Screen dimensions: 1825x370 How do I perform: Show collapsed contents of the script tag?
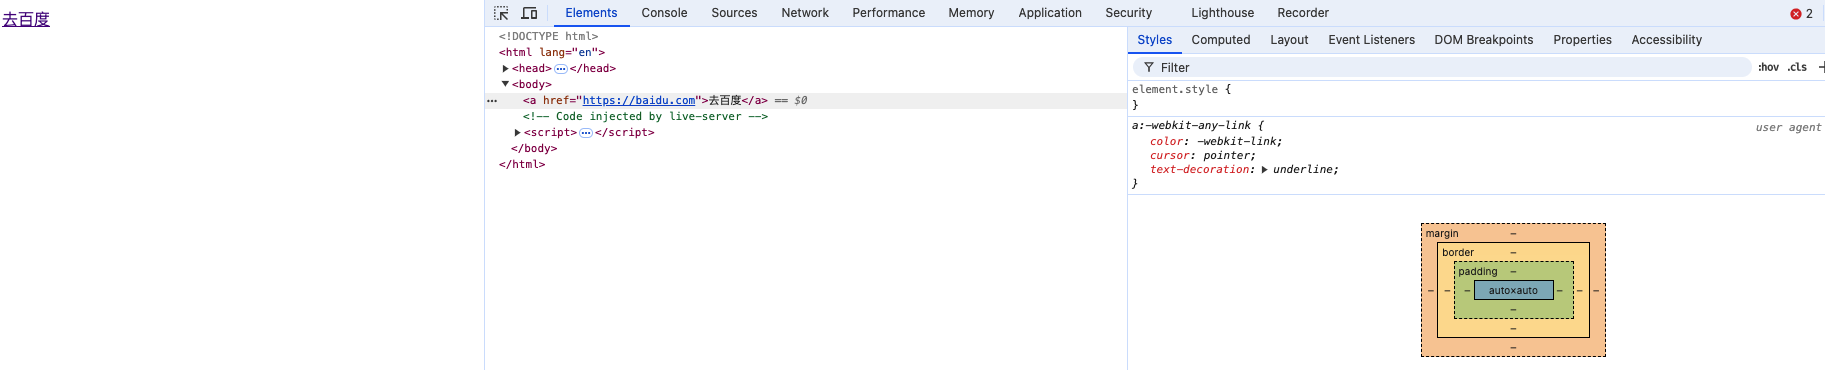586,133
